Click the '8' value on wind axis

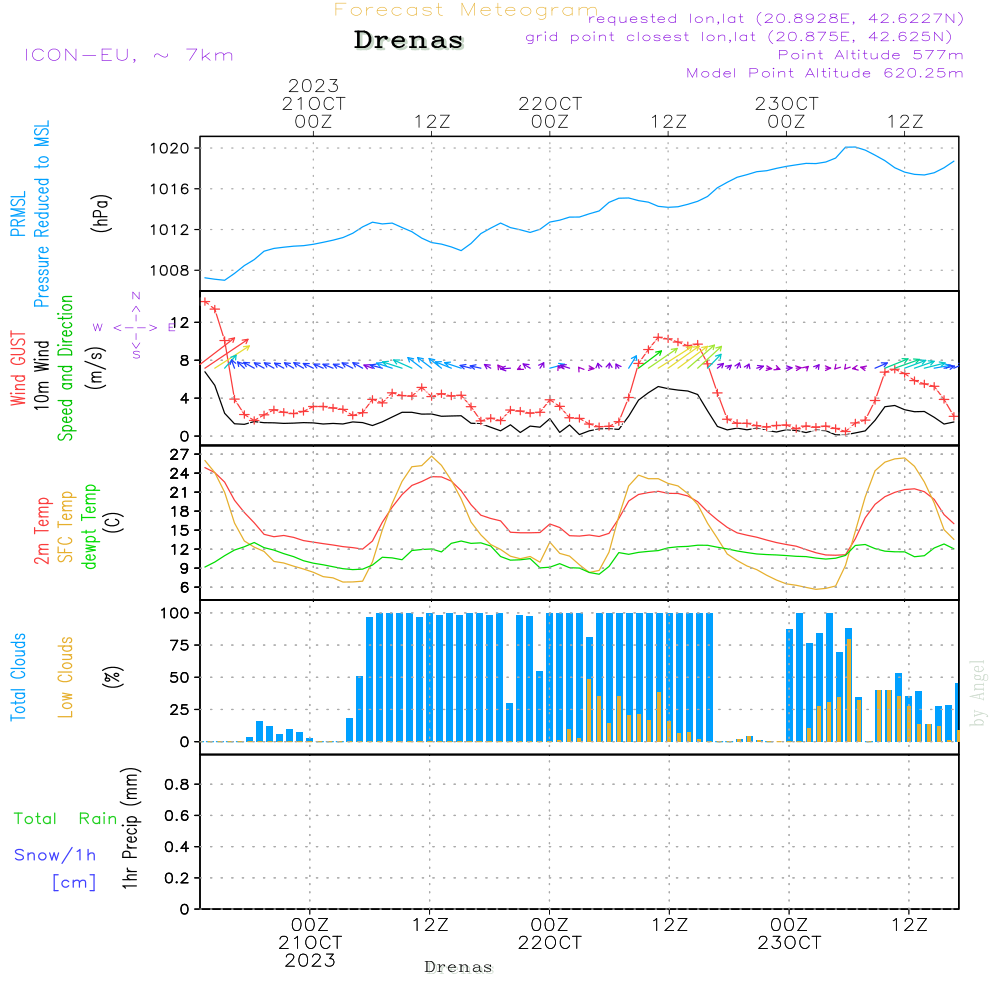184,360
